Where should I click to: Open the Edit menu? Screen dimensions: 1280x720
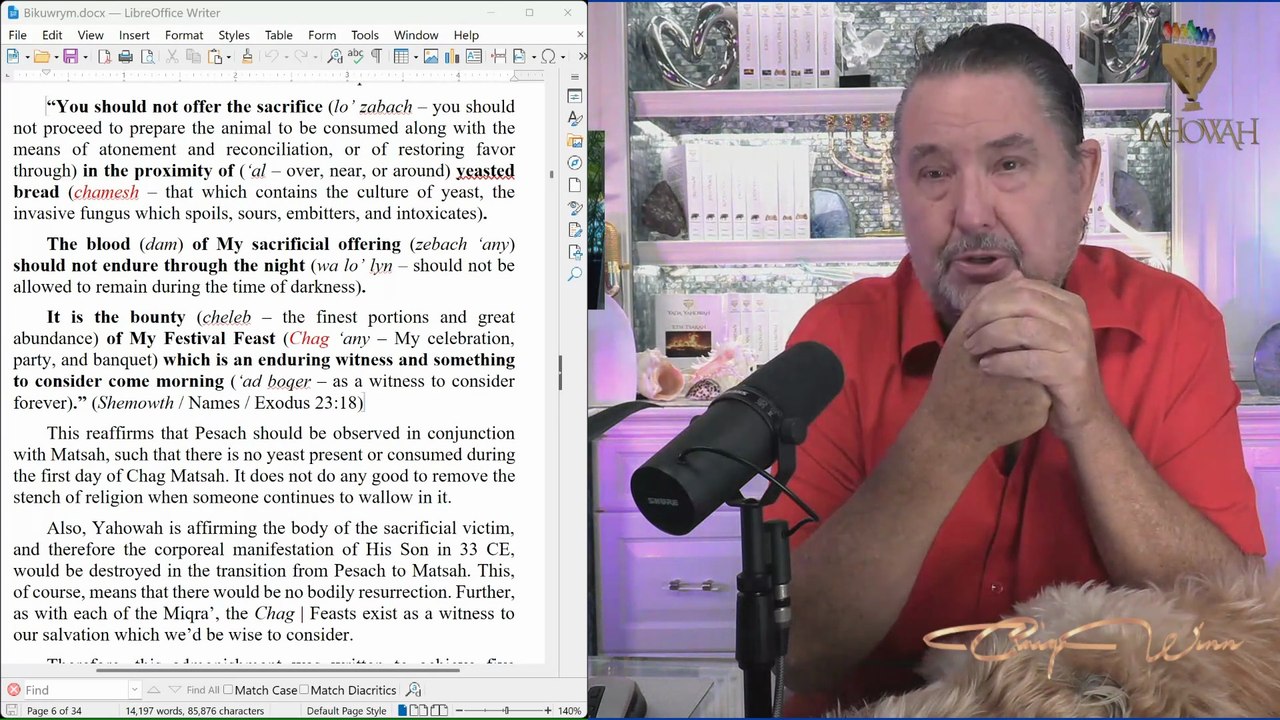tap(52, 35)
